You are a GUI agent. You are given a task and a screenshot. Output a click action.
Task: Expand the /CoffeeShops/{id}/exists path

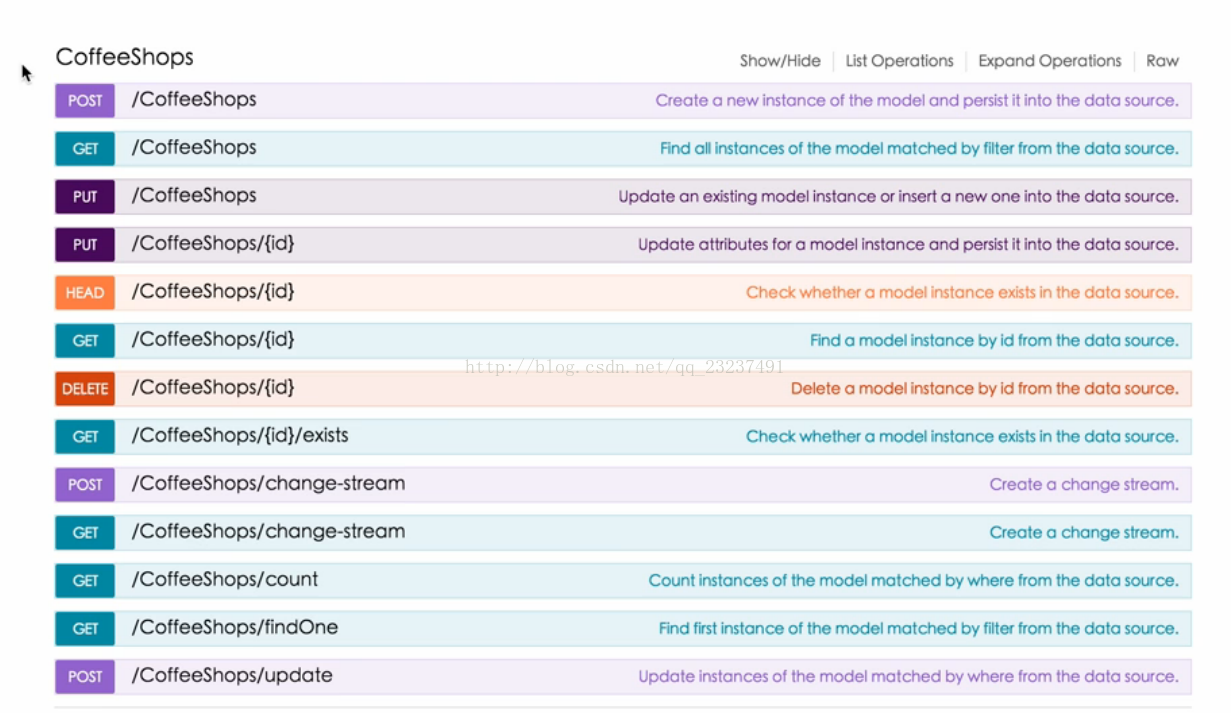[240, 435]
